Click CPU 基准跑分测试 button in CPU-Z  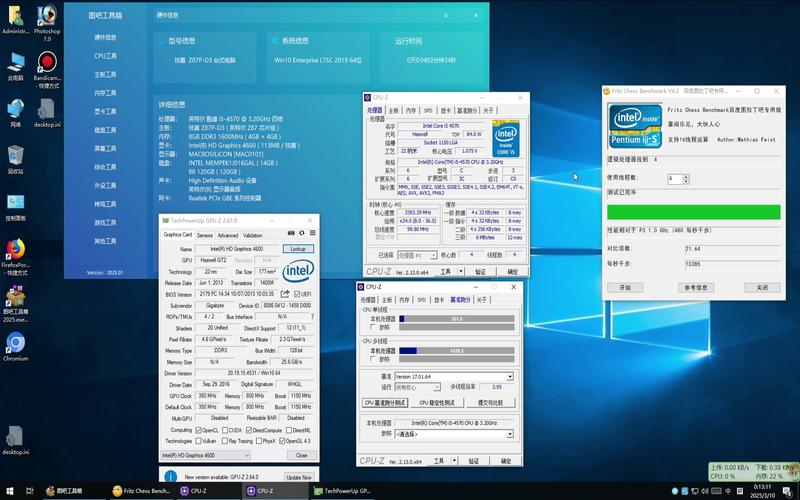pos(385,403)
